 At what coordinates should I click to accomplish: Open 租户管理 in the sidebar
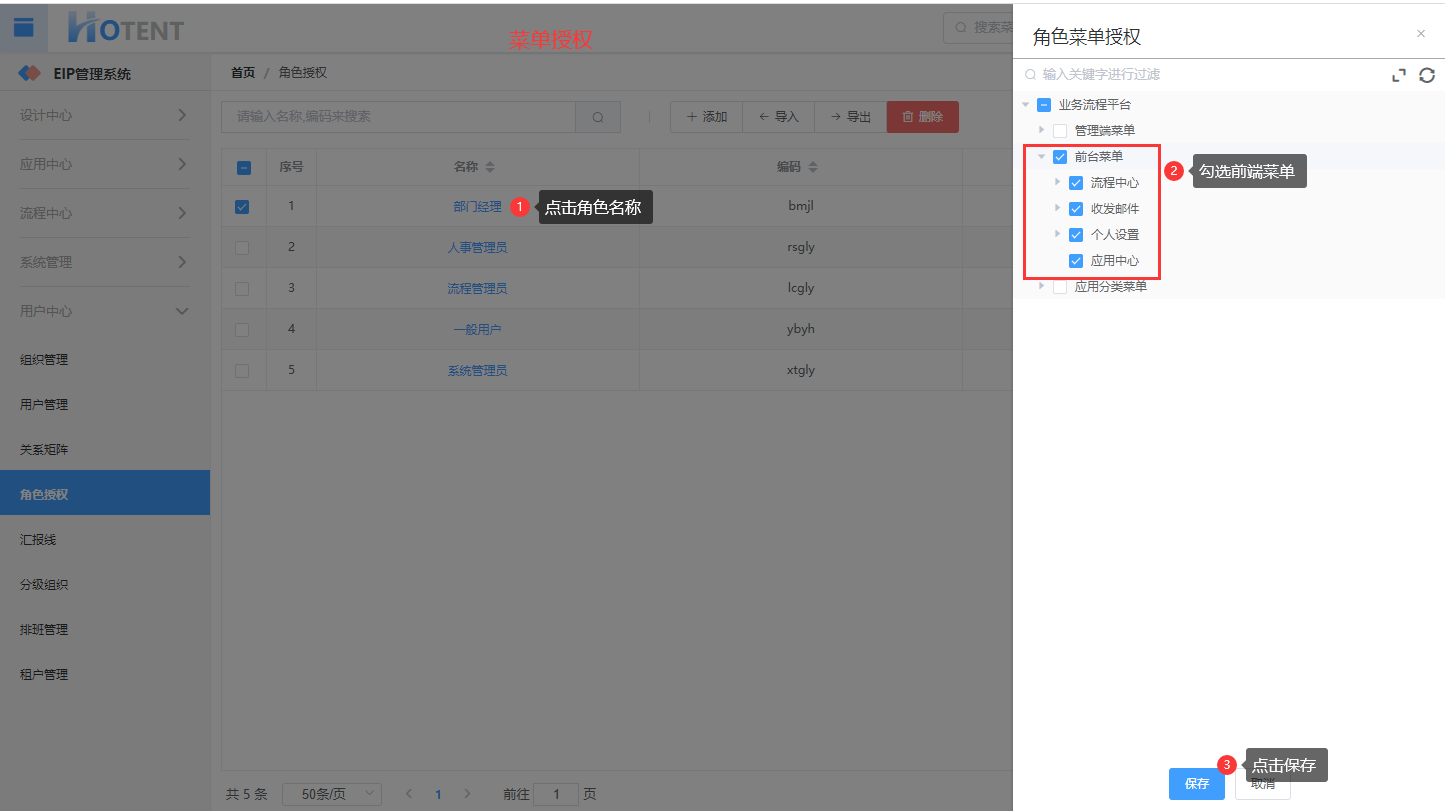click(105, 675)
